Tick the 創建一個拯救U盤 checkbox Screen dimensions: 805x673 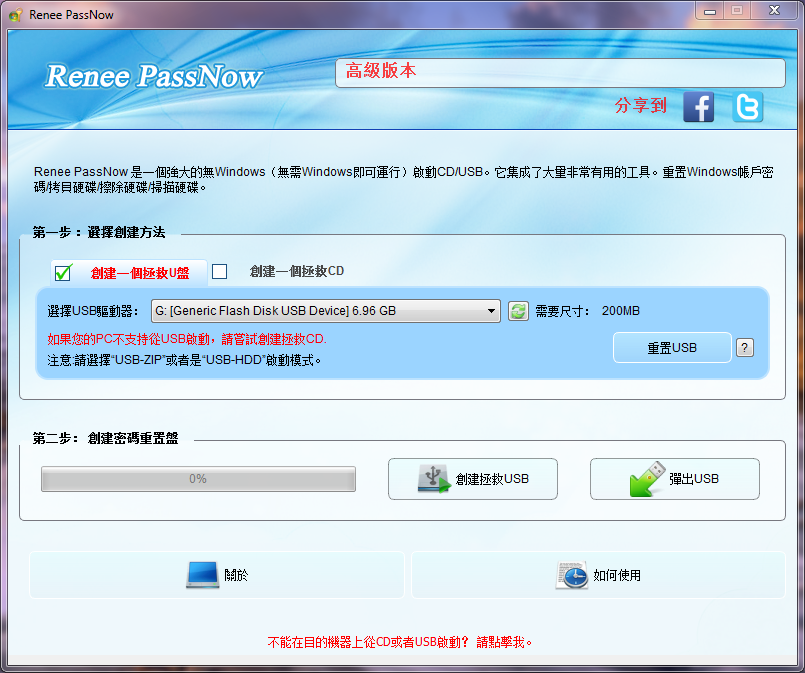[x=63, y=272]
